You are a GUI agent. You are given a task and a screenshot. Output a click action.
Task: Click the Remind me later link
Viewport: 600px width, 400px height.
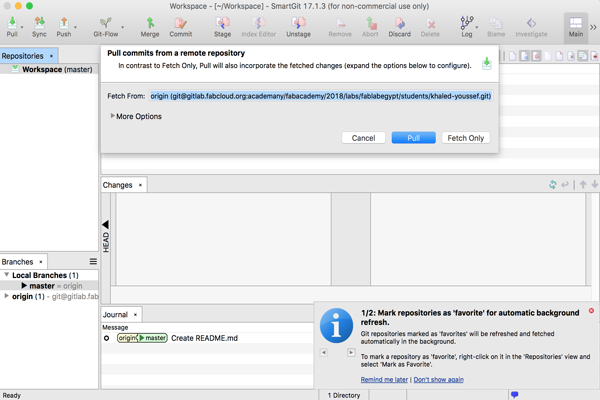(x=384, y=379)
